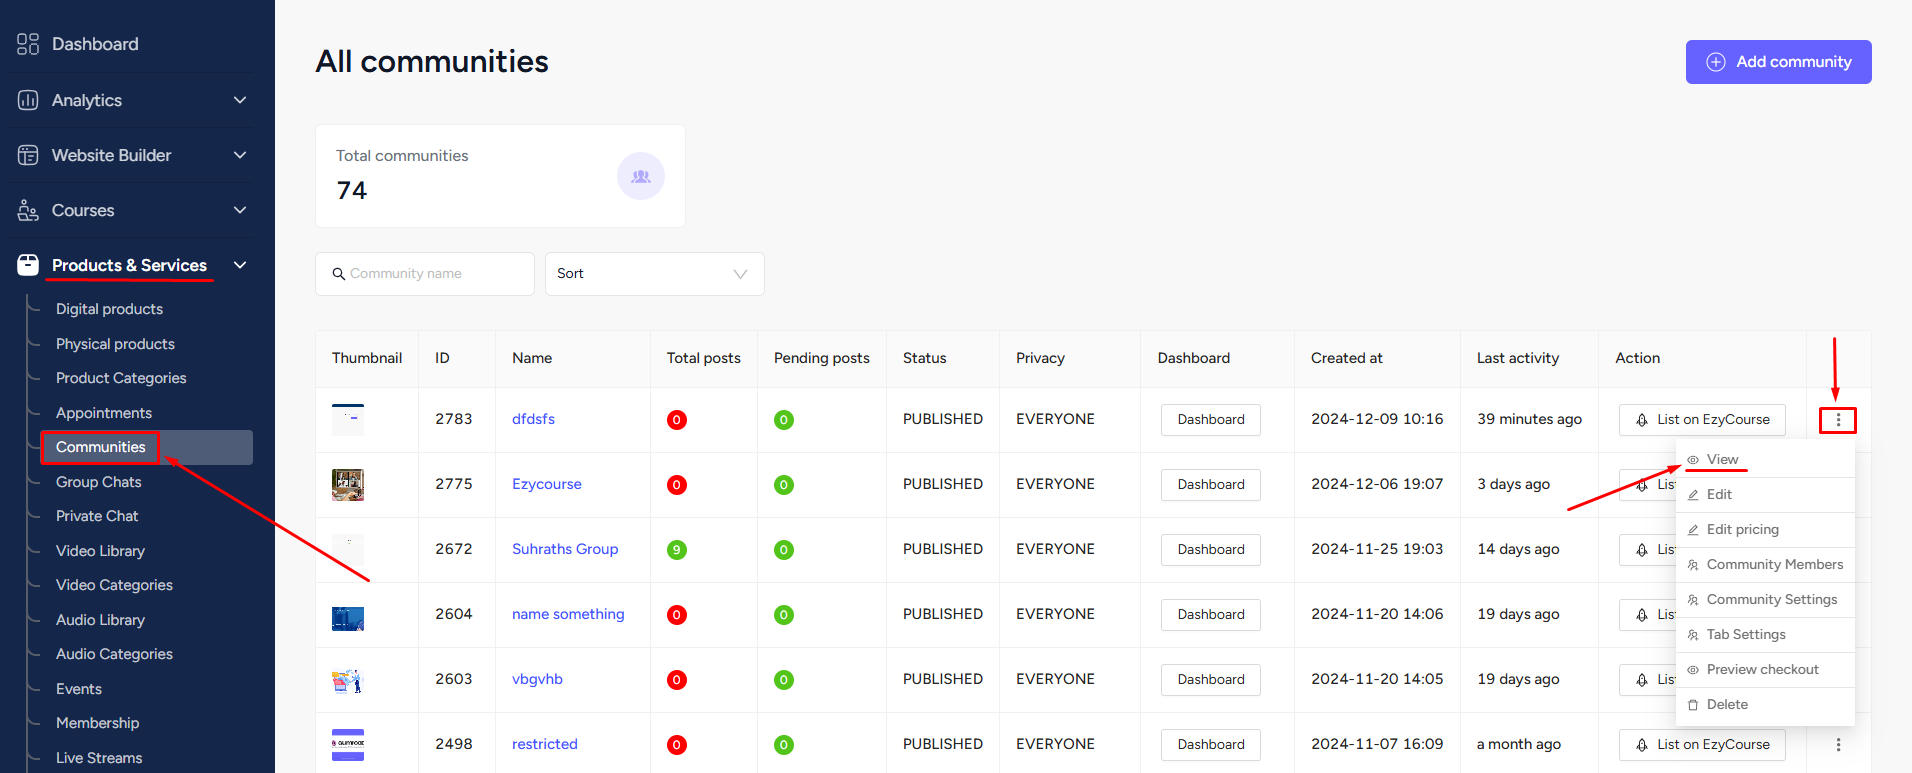The width and height of the screenshot is (1912, 773).
Task: Click red total posts badge for vbgvhb
Action: [x=677, y=680]
